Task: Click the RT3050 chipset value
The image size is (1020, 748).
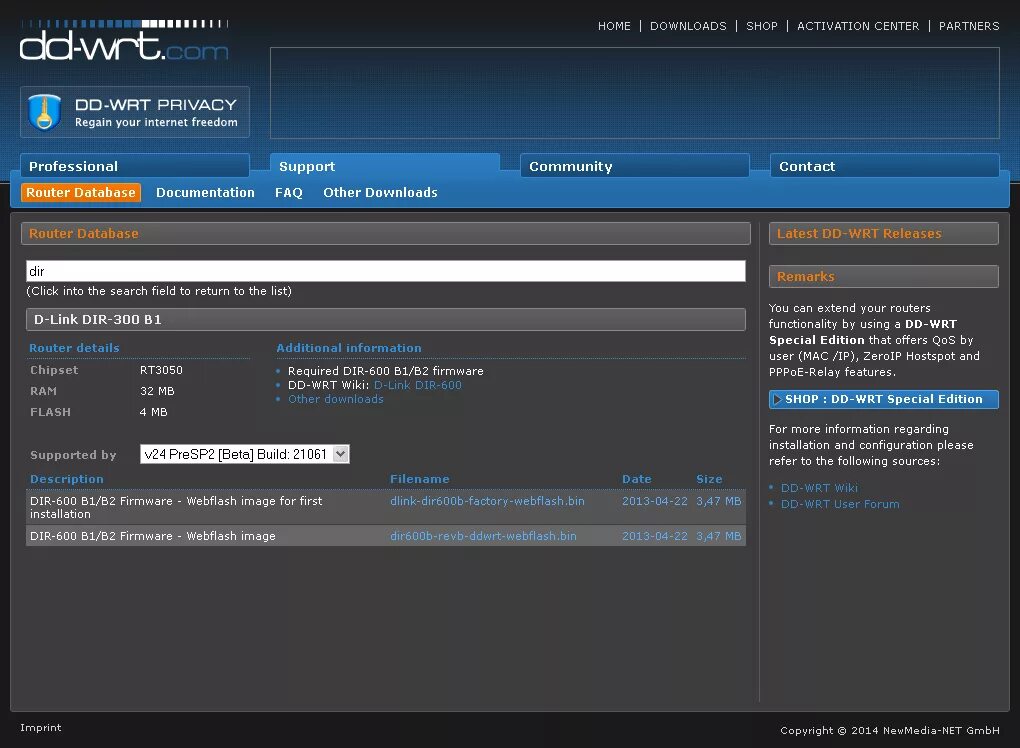Action: tap(161, 370)
